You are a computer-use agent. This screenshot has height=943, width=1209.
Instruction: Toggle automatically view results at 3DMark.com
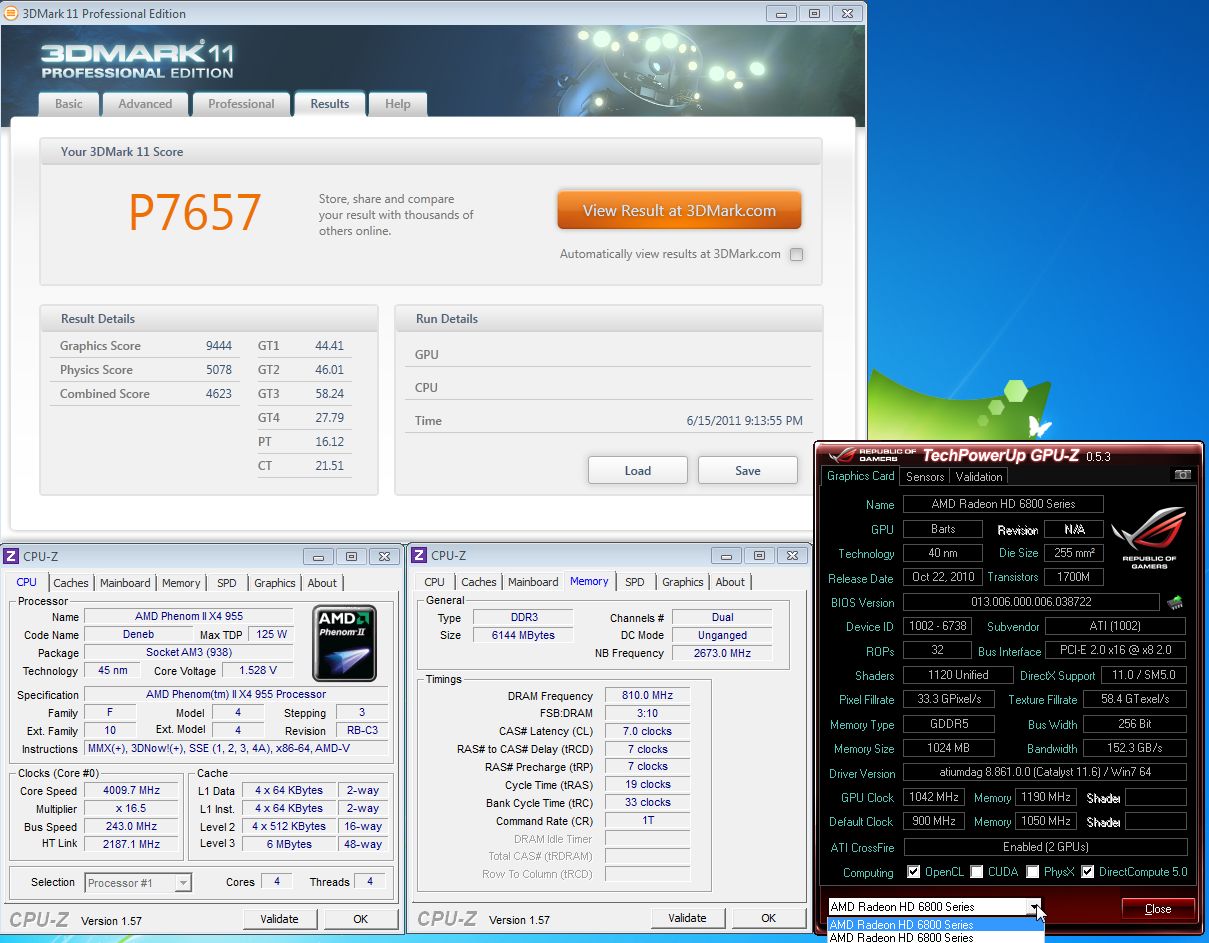pos(796,255)
